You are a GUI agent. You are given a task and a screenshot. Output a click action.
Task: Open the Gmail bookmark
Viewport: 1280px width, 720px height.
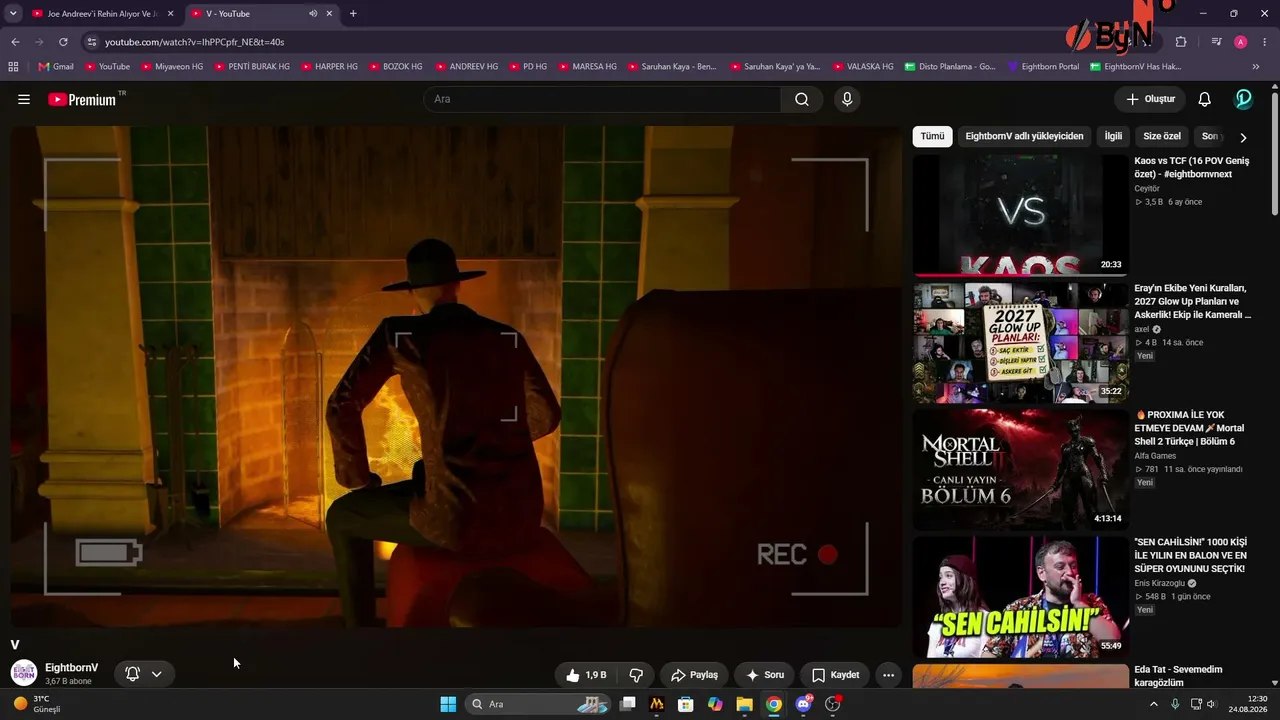click(56, 67)
